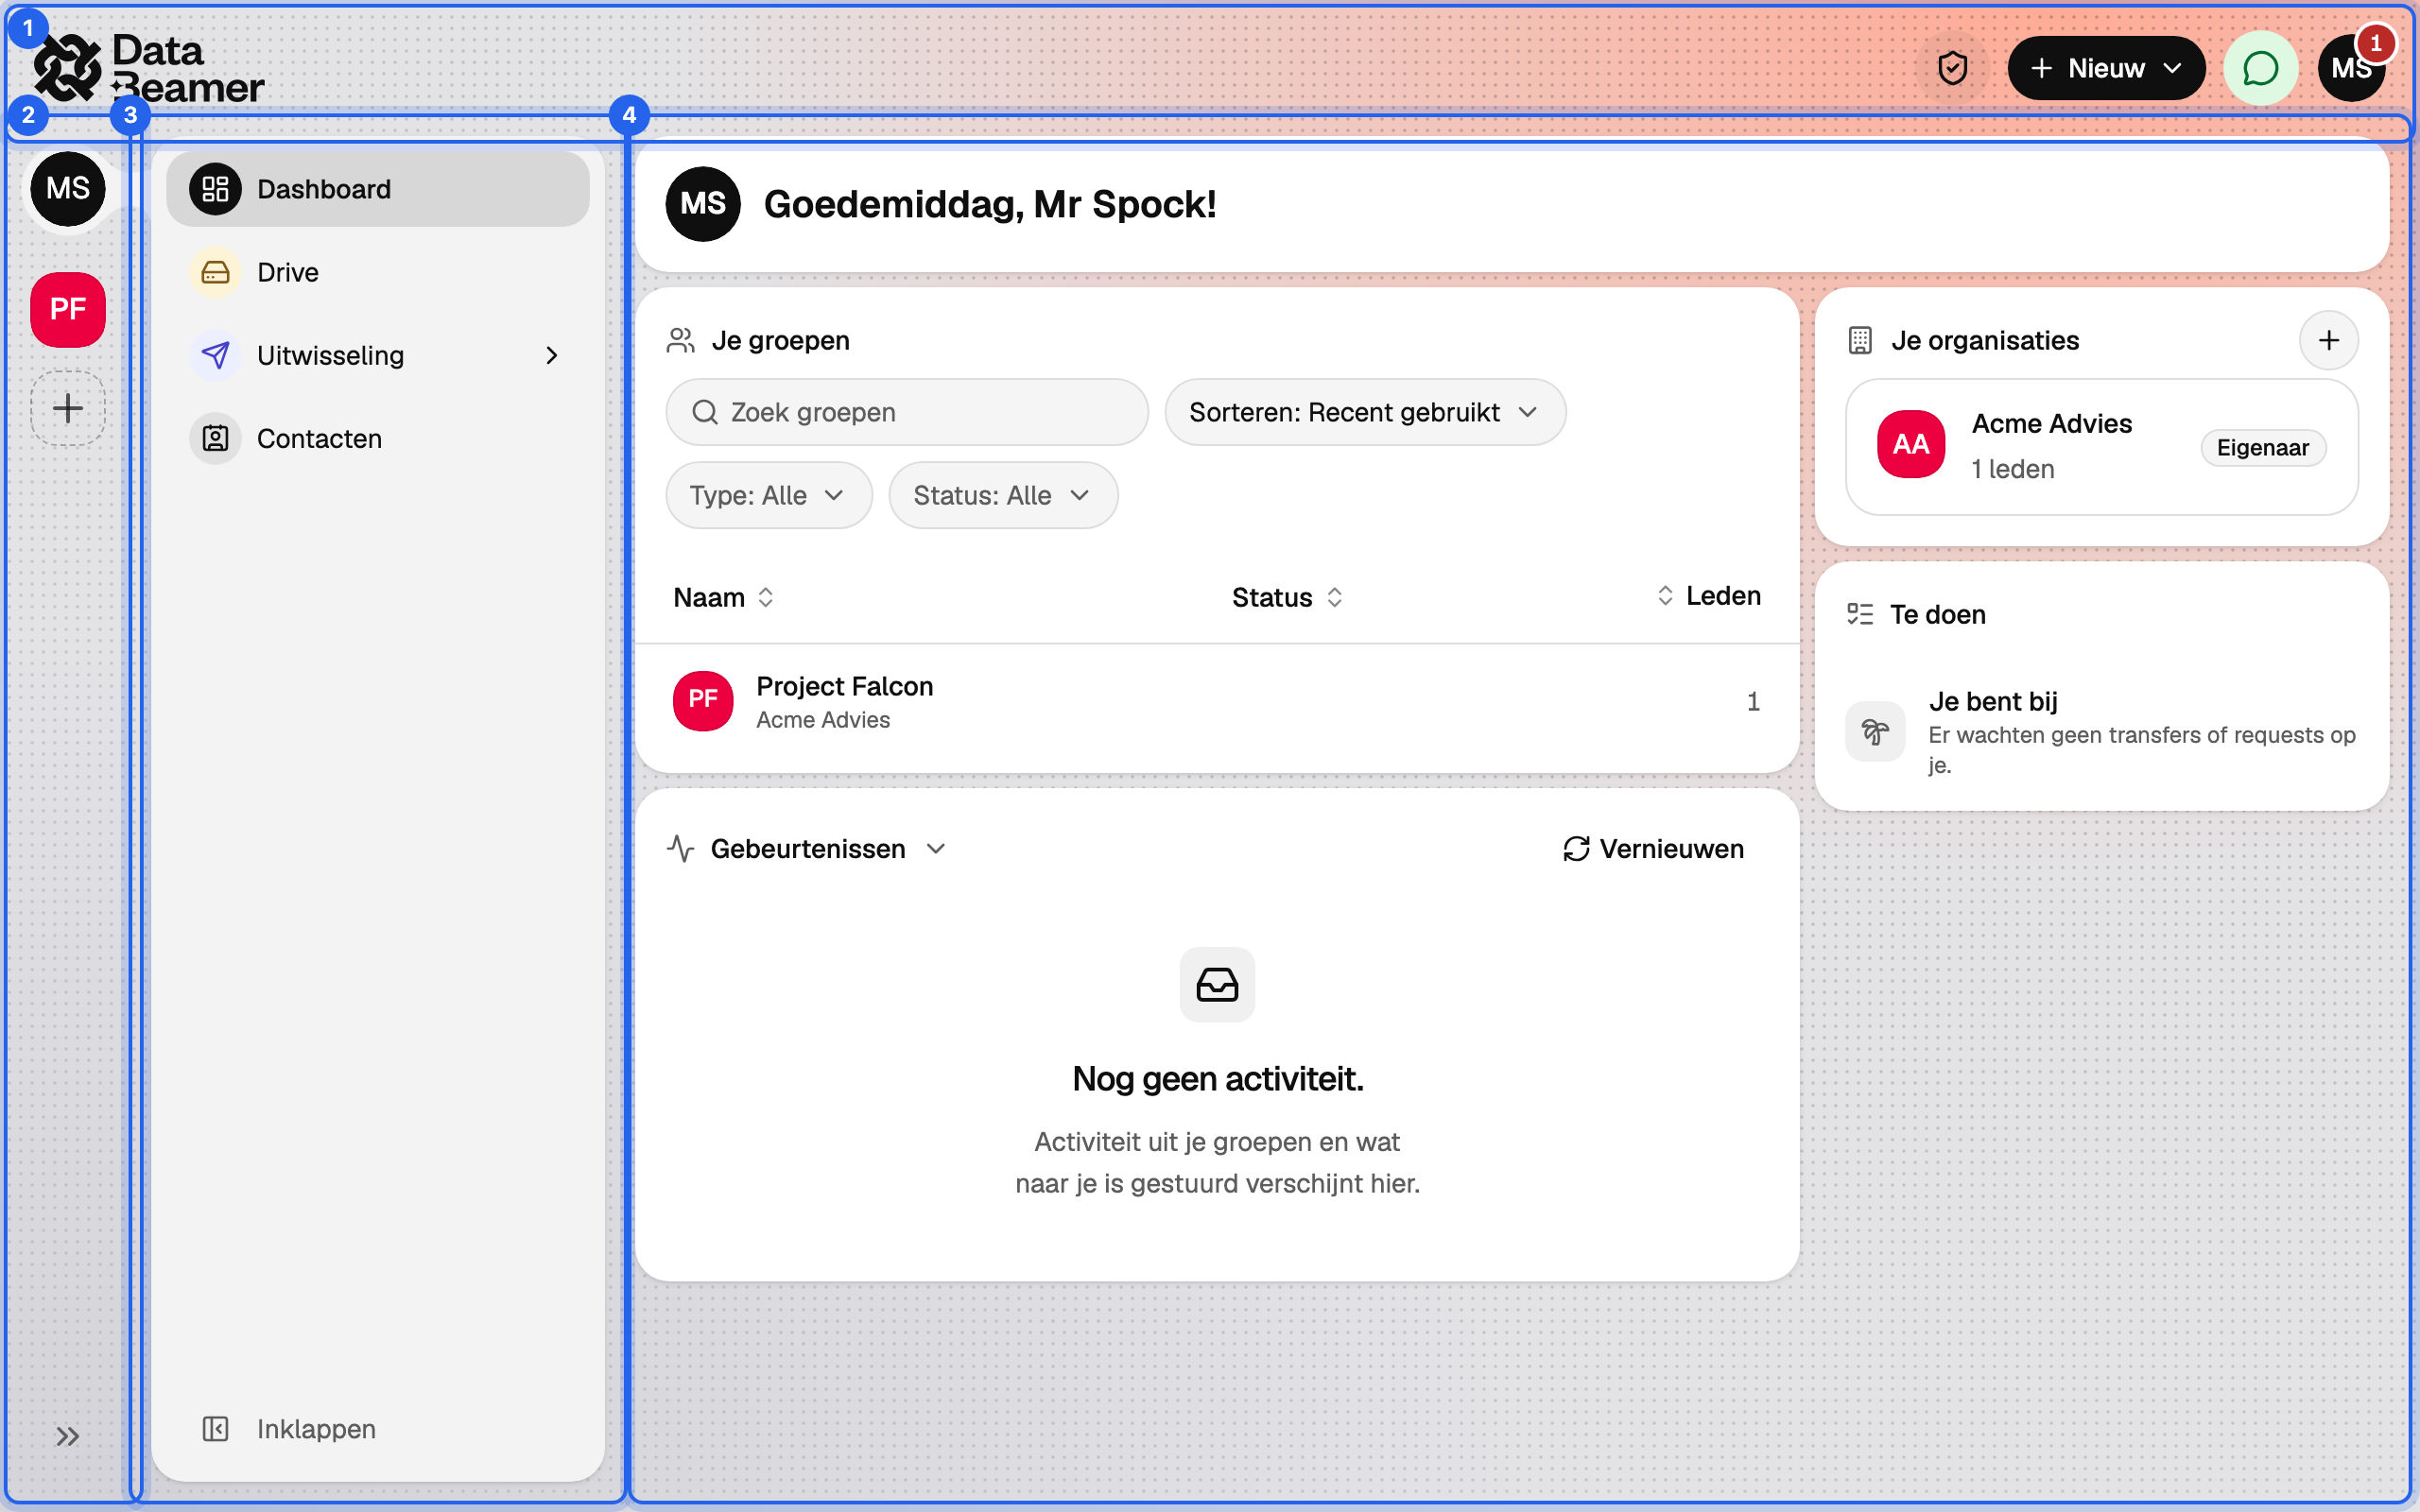The height and width of the screenshot is (1512, 2420).
Task: Click the 'Je bent bij' text
Action: pos(1992,701)
